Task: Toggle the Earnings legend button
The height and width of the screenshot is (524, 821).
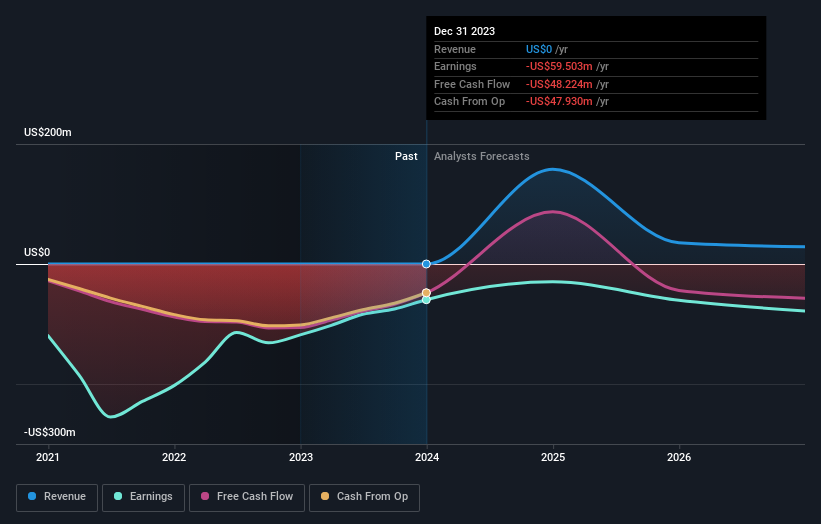Action: [x=143, y=497]
